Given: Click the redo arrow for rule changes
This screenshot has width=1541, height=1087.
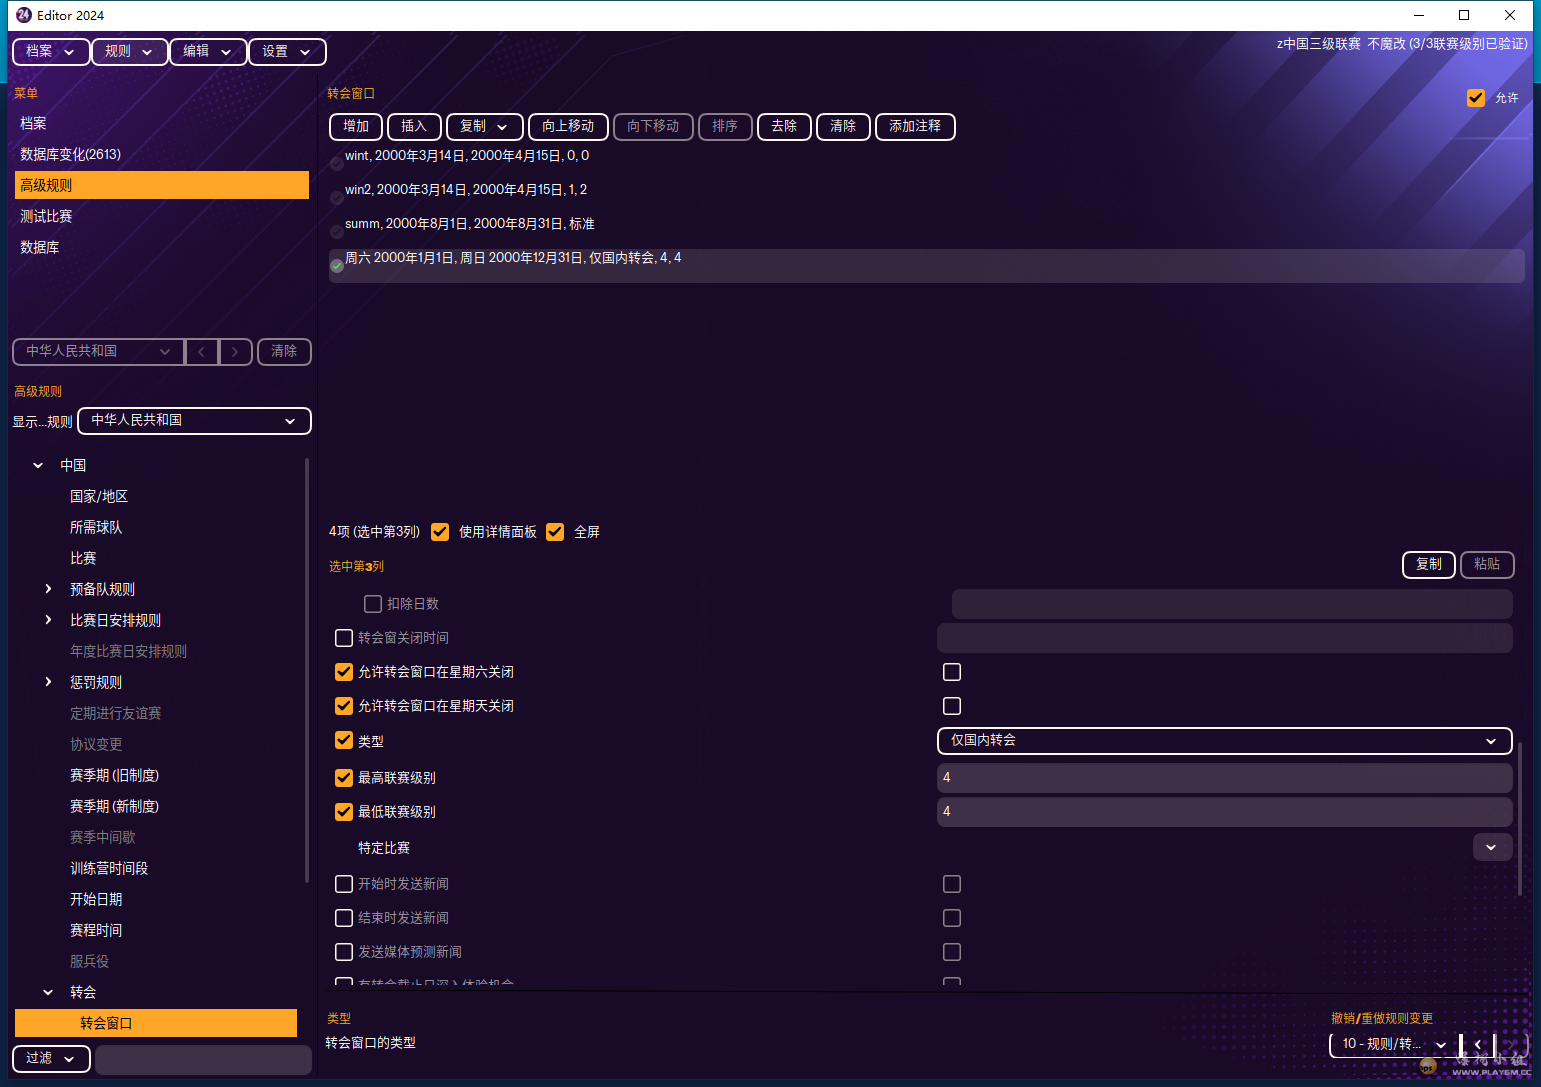Looking at the screenshot, I should (x=1511, y=1044).
